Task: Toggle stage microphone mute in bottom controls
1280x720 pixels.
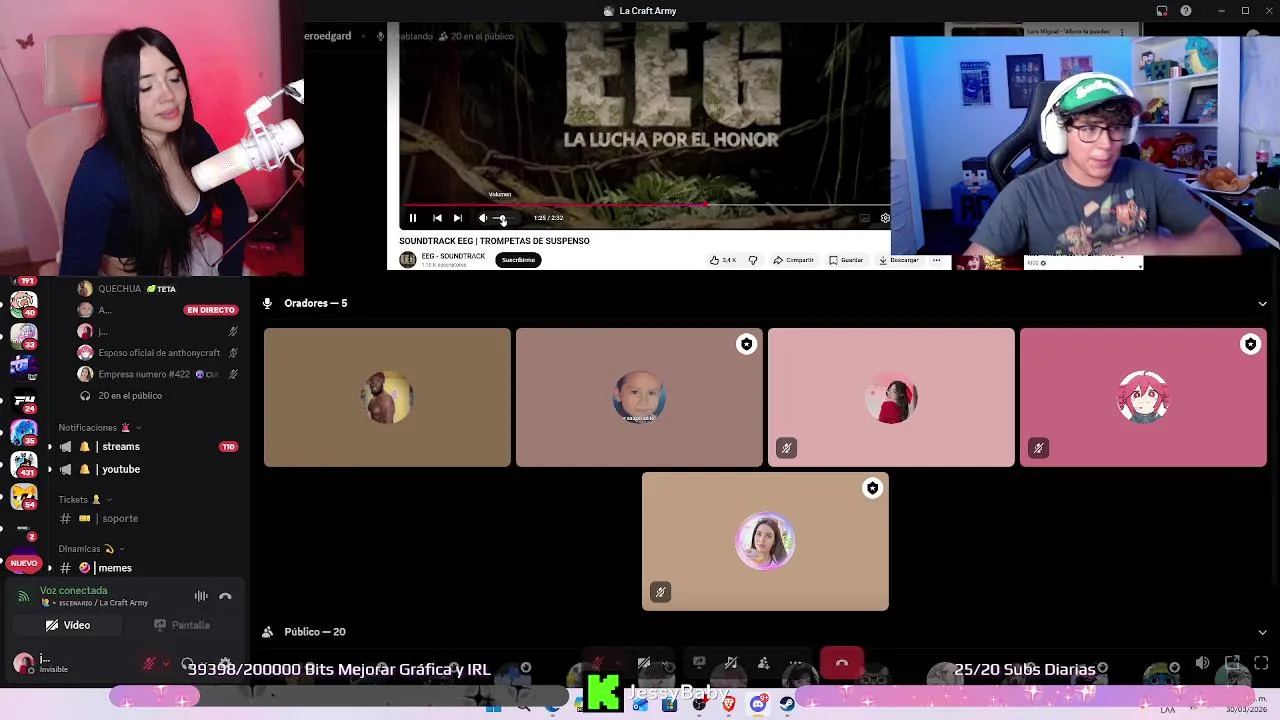Action: point(597,663)
